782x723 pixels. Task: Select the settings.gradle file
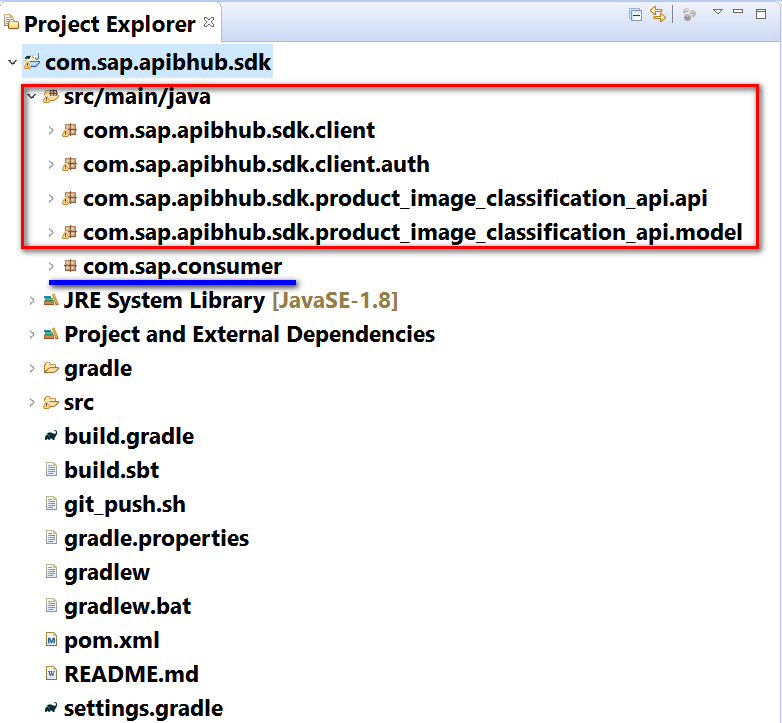pos(144,709)
